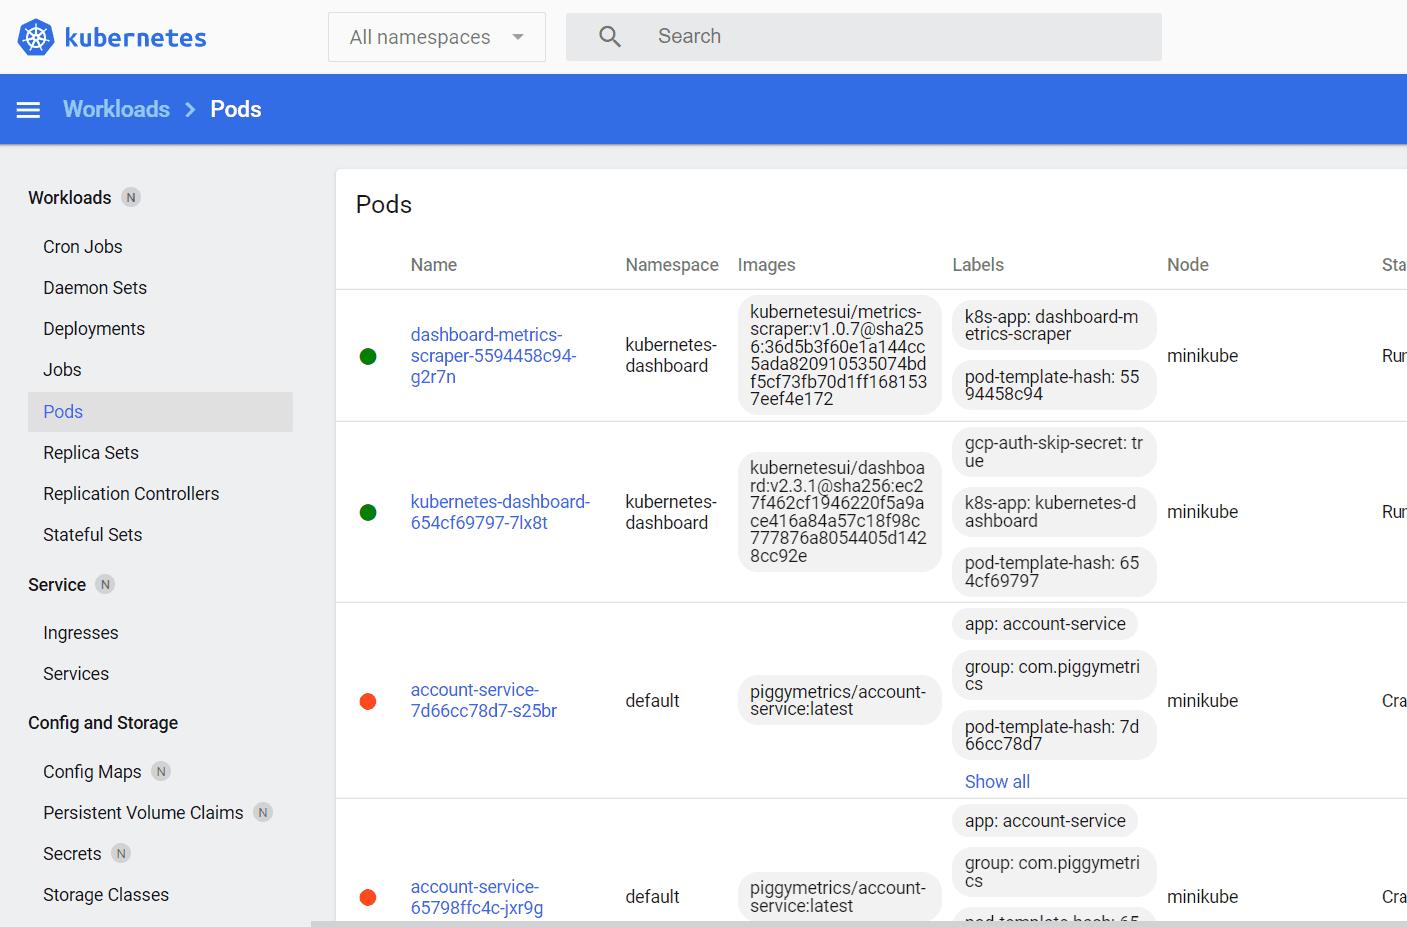Click green status dot for dashboard-metrics-scraper pod
The width and height of the screenshot is (1407, 927).
point(368,357)
